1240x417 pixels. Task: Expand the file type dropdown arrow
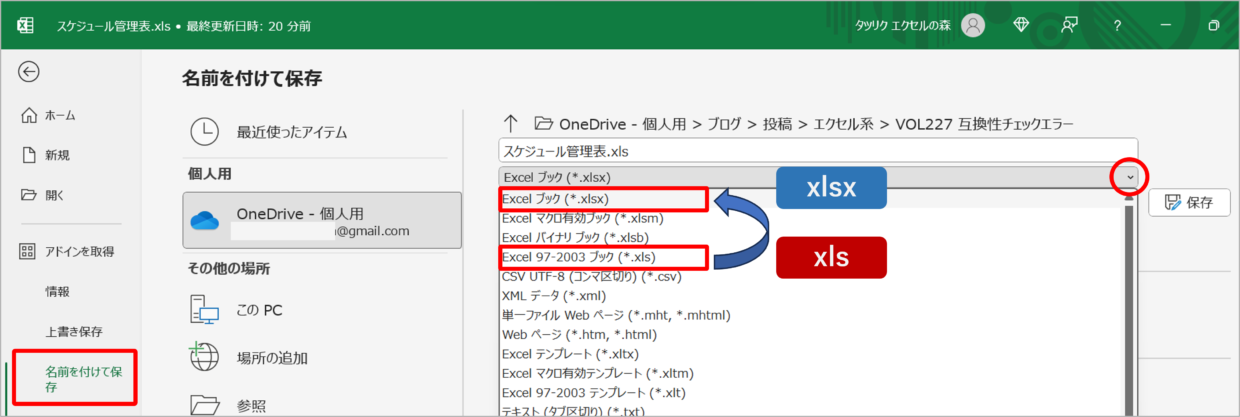(1129, 176)
